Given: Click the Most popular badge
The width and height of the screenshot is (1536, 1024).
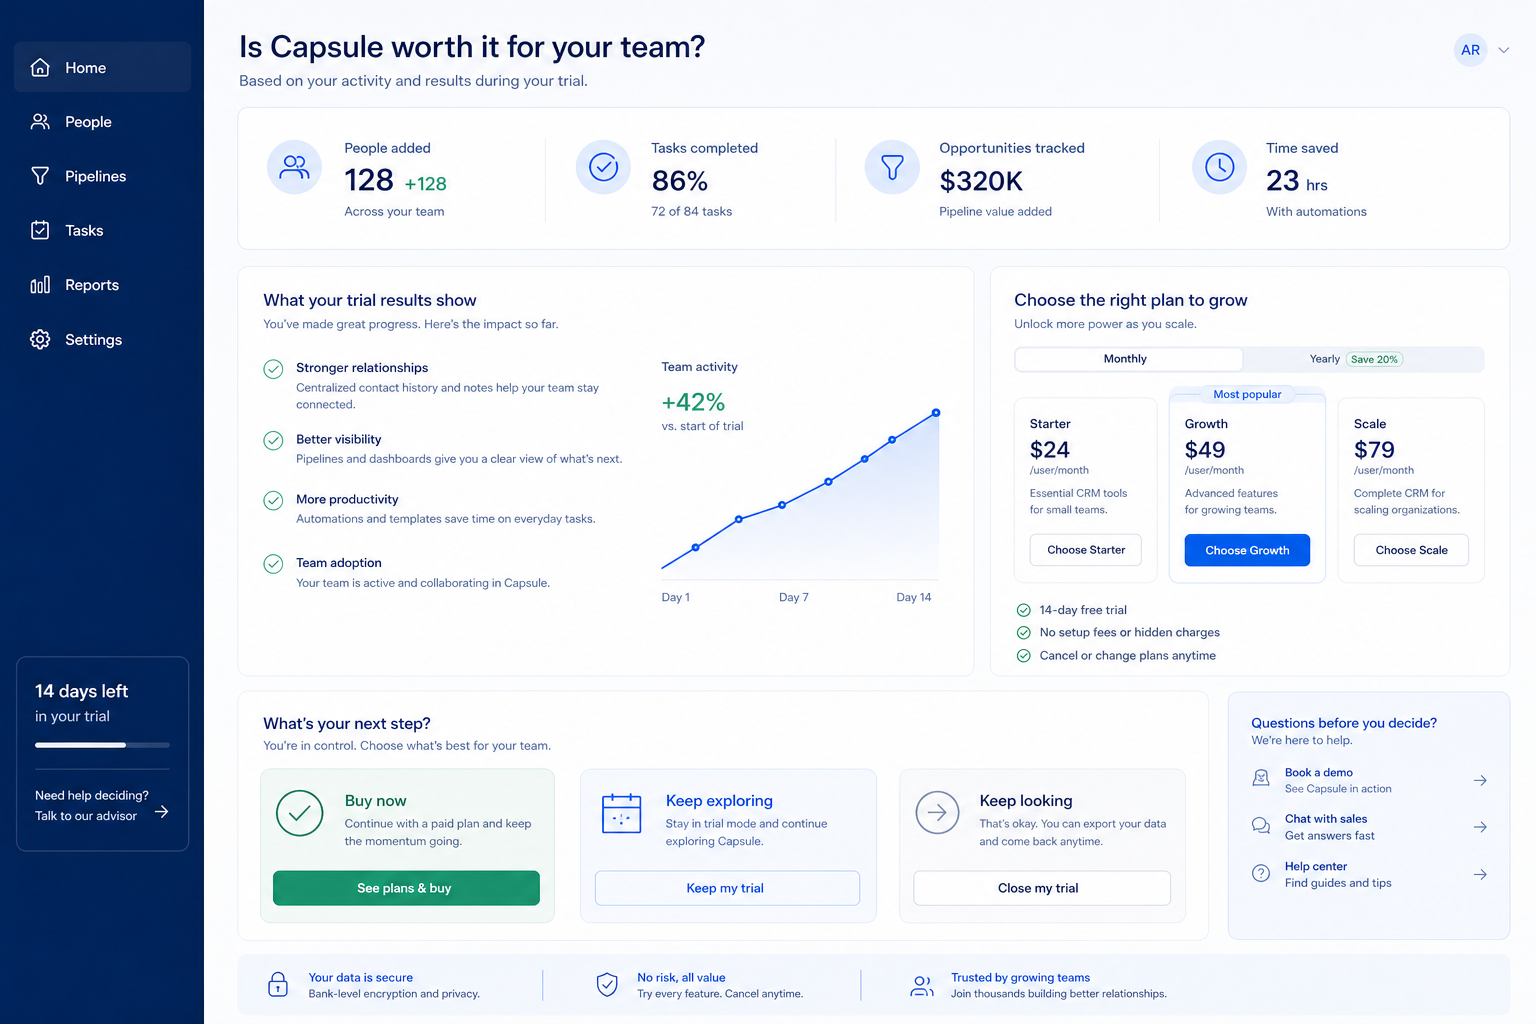Looking at the screenshot, I should (x=1247, y=394).
